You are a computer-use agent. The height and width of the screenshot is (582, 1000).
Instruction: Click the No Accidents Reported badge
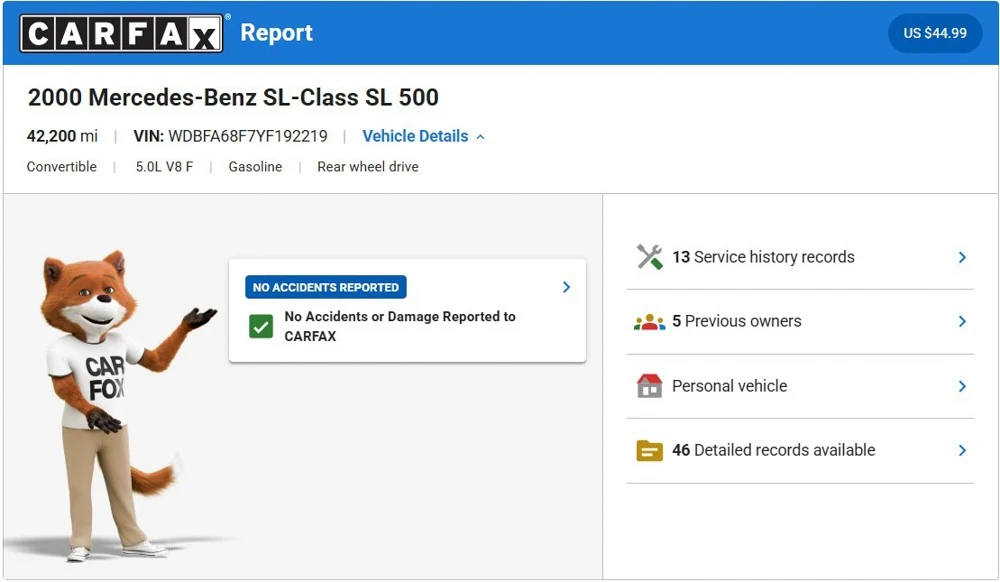[x=326, y=287]
